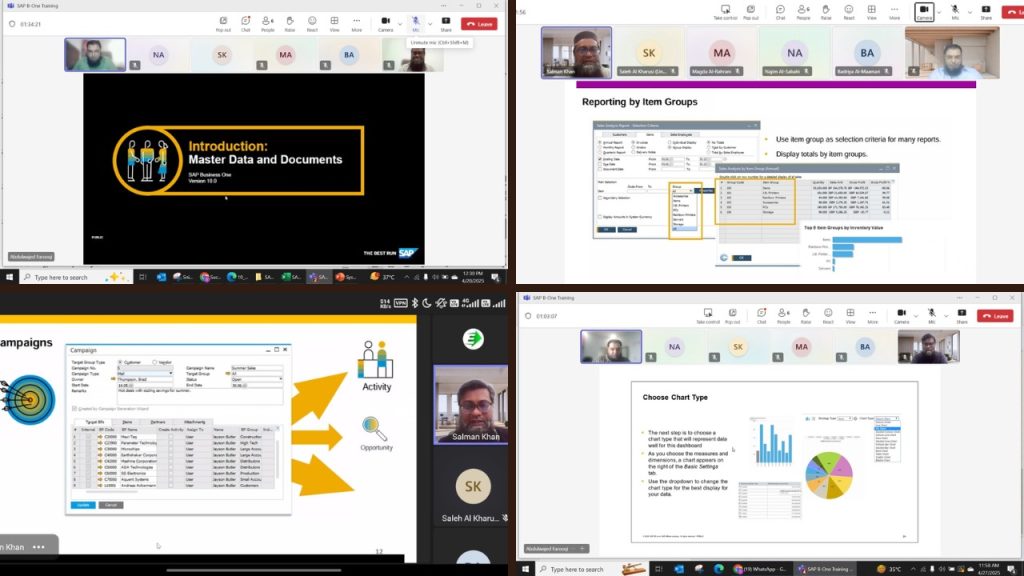Screen dimensions: 1024x576
Task: Open View options in Chart Type meeting
Action: [x=850, y=316]
